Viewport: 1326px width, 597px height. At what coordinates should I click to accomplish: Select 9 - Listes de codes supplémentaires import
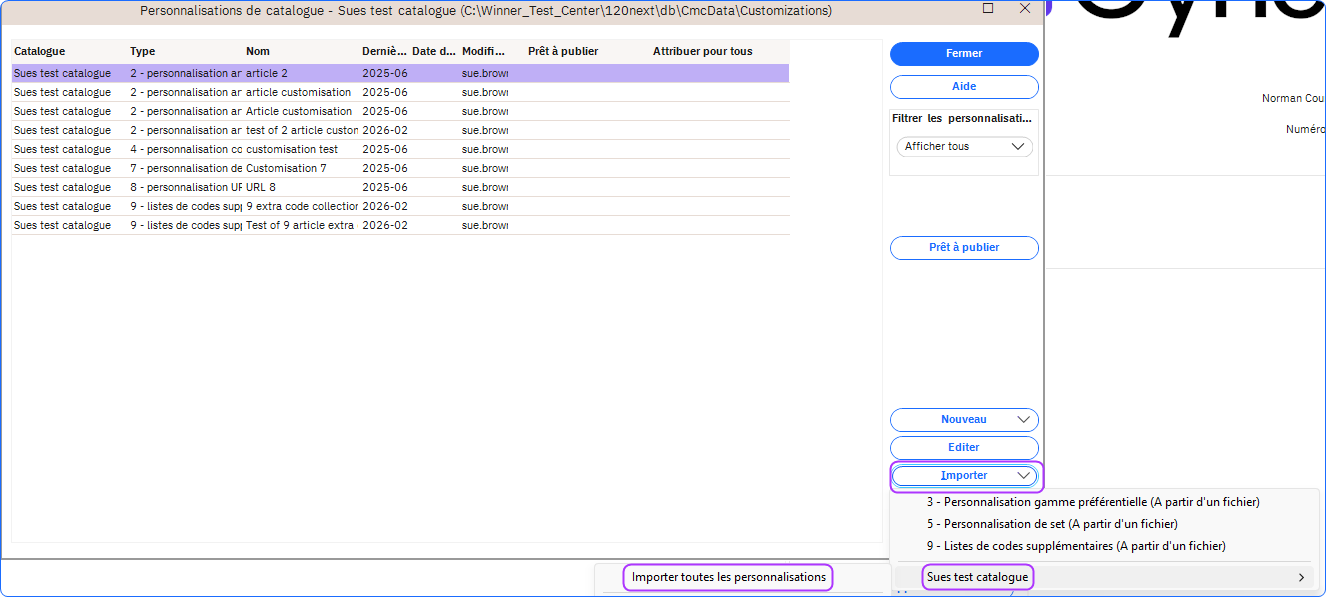(1075, 546)
